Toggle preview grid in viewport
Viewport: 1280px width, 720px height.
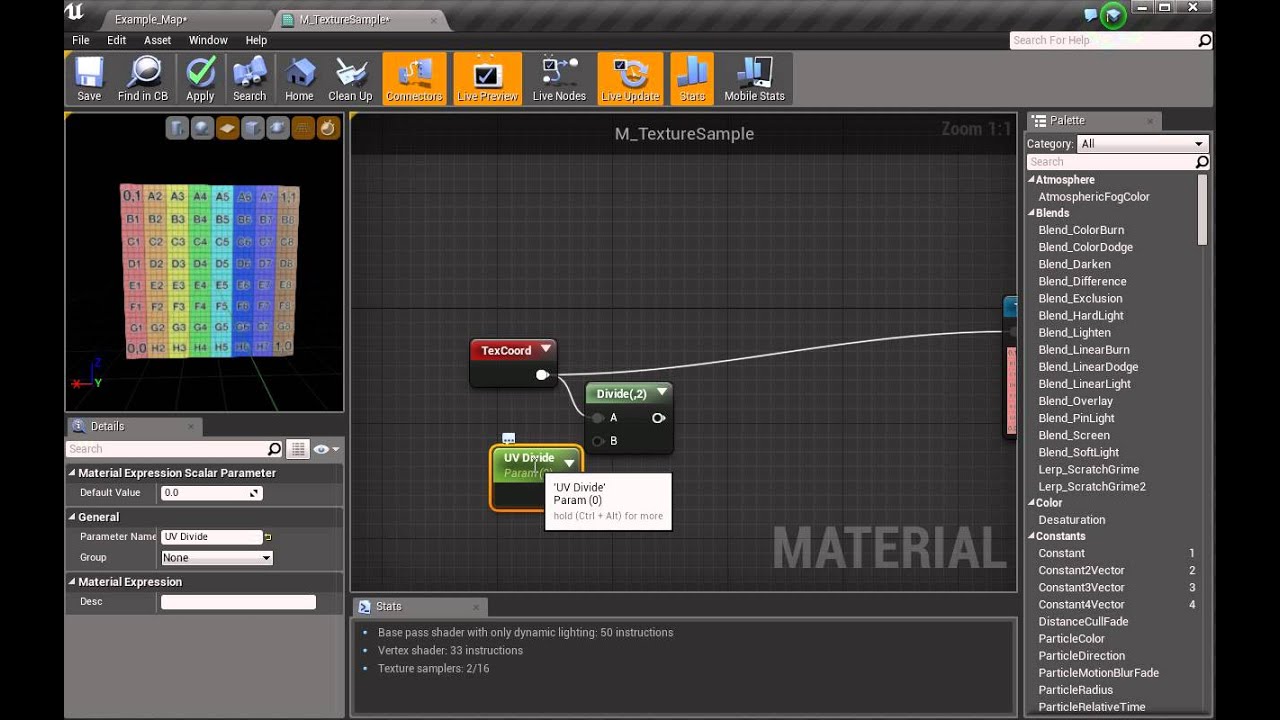pyautogui.click(x=302, y=128)
